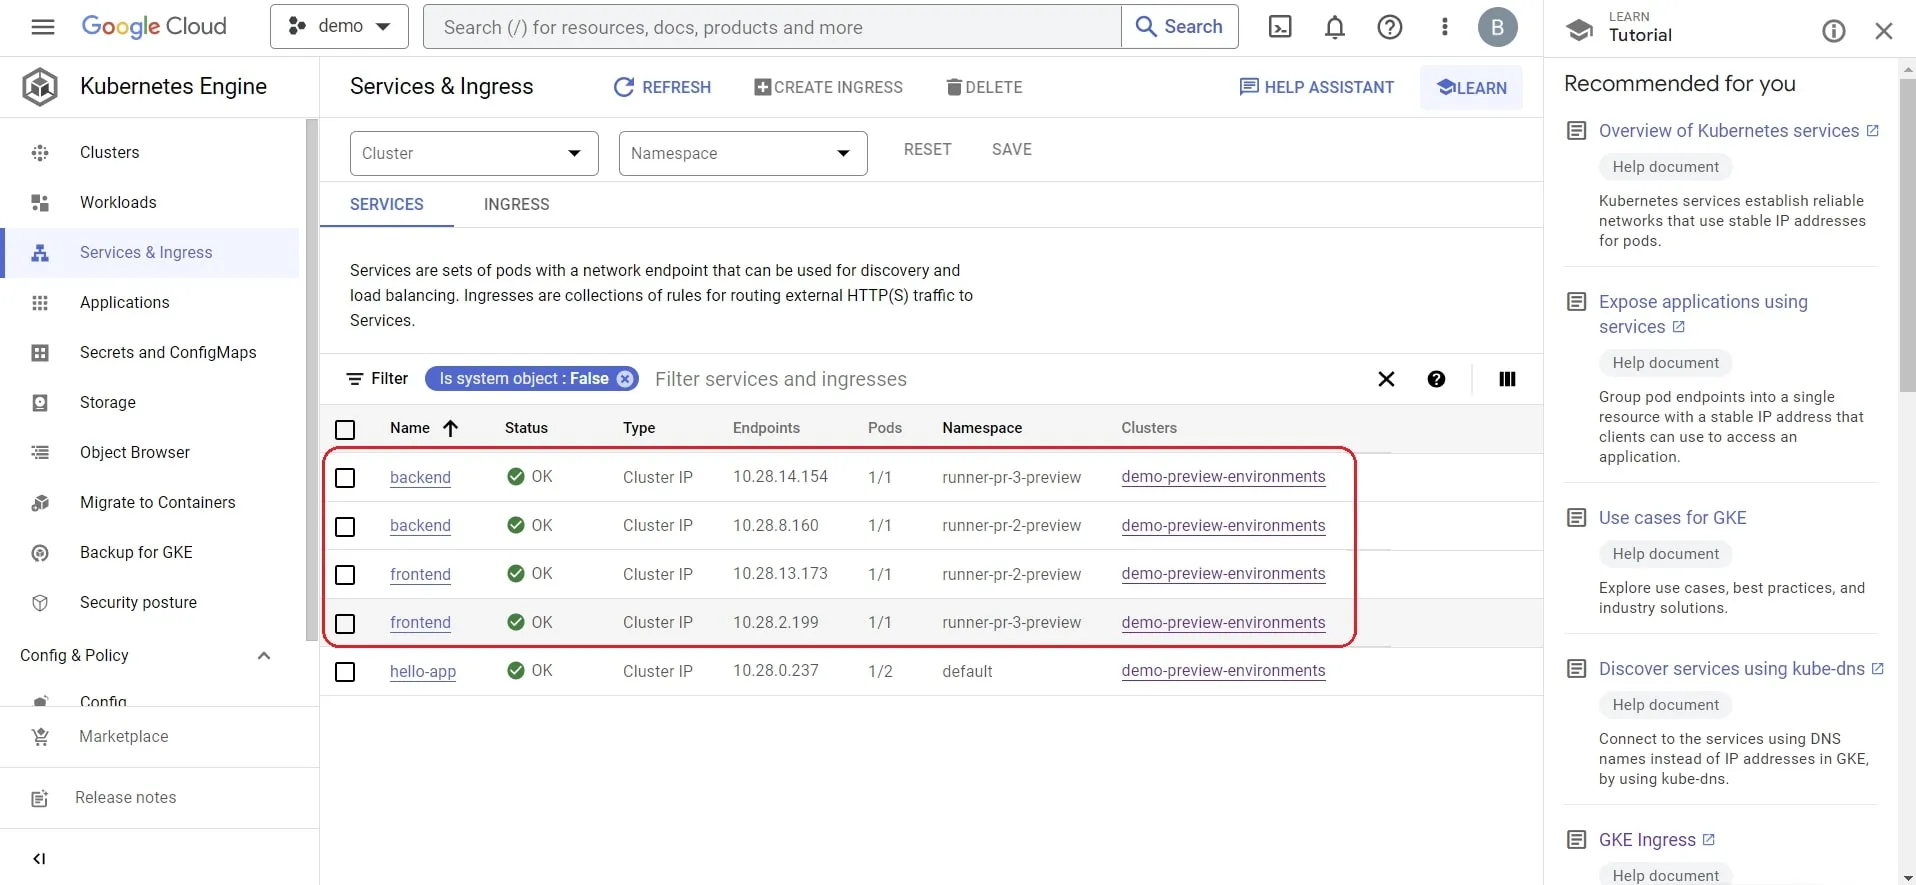Click the Migrate to Containers icon
This screenshot has height=885, width=1916.
[x=40, y=503]
